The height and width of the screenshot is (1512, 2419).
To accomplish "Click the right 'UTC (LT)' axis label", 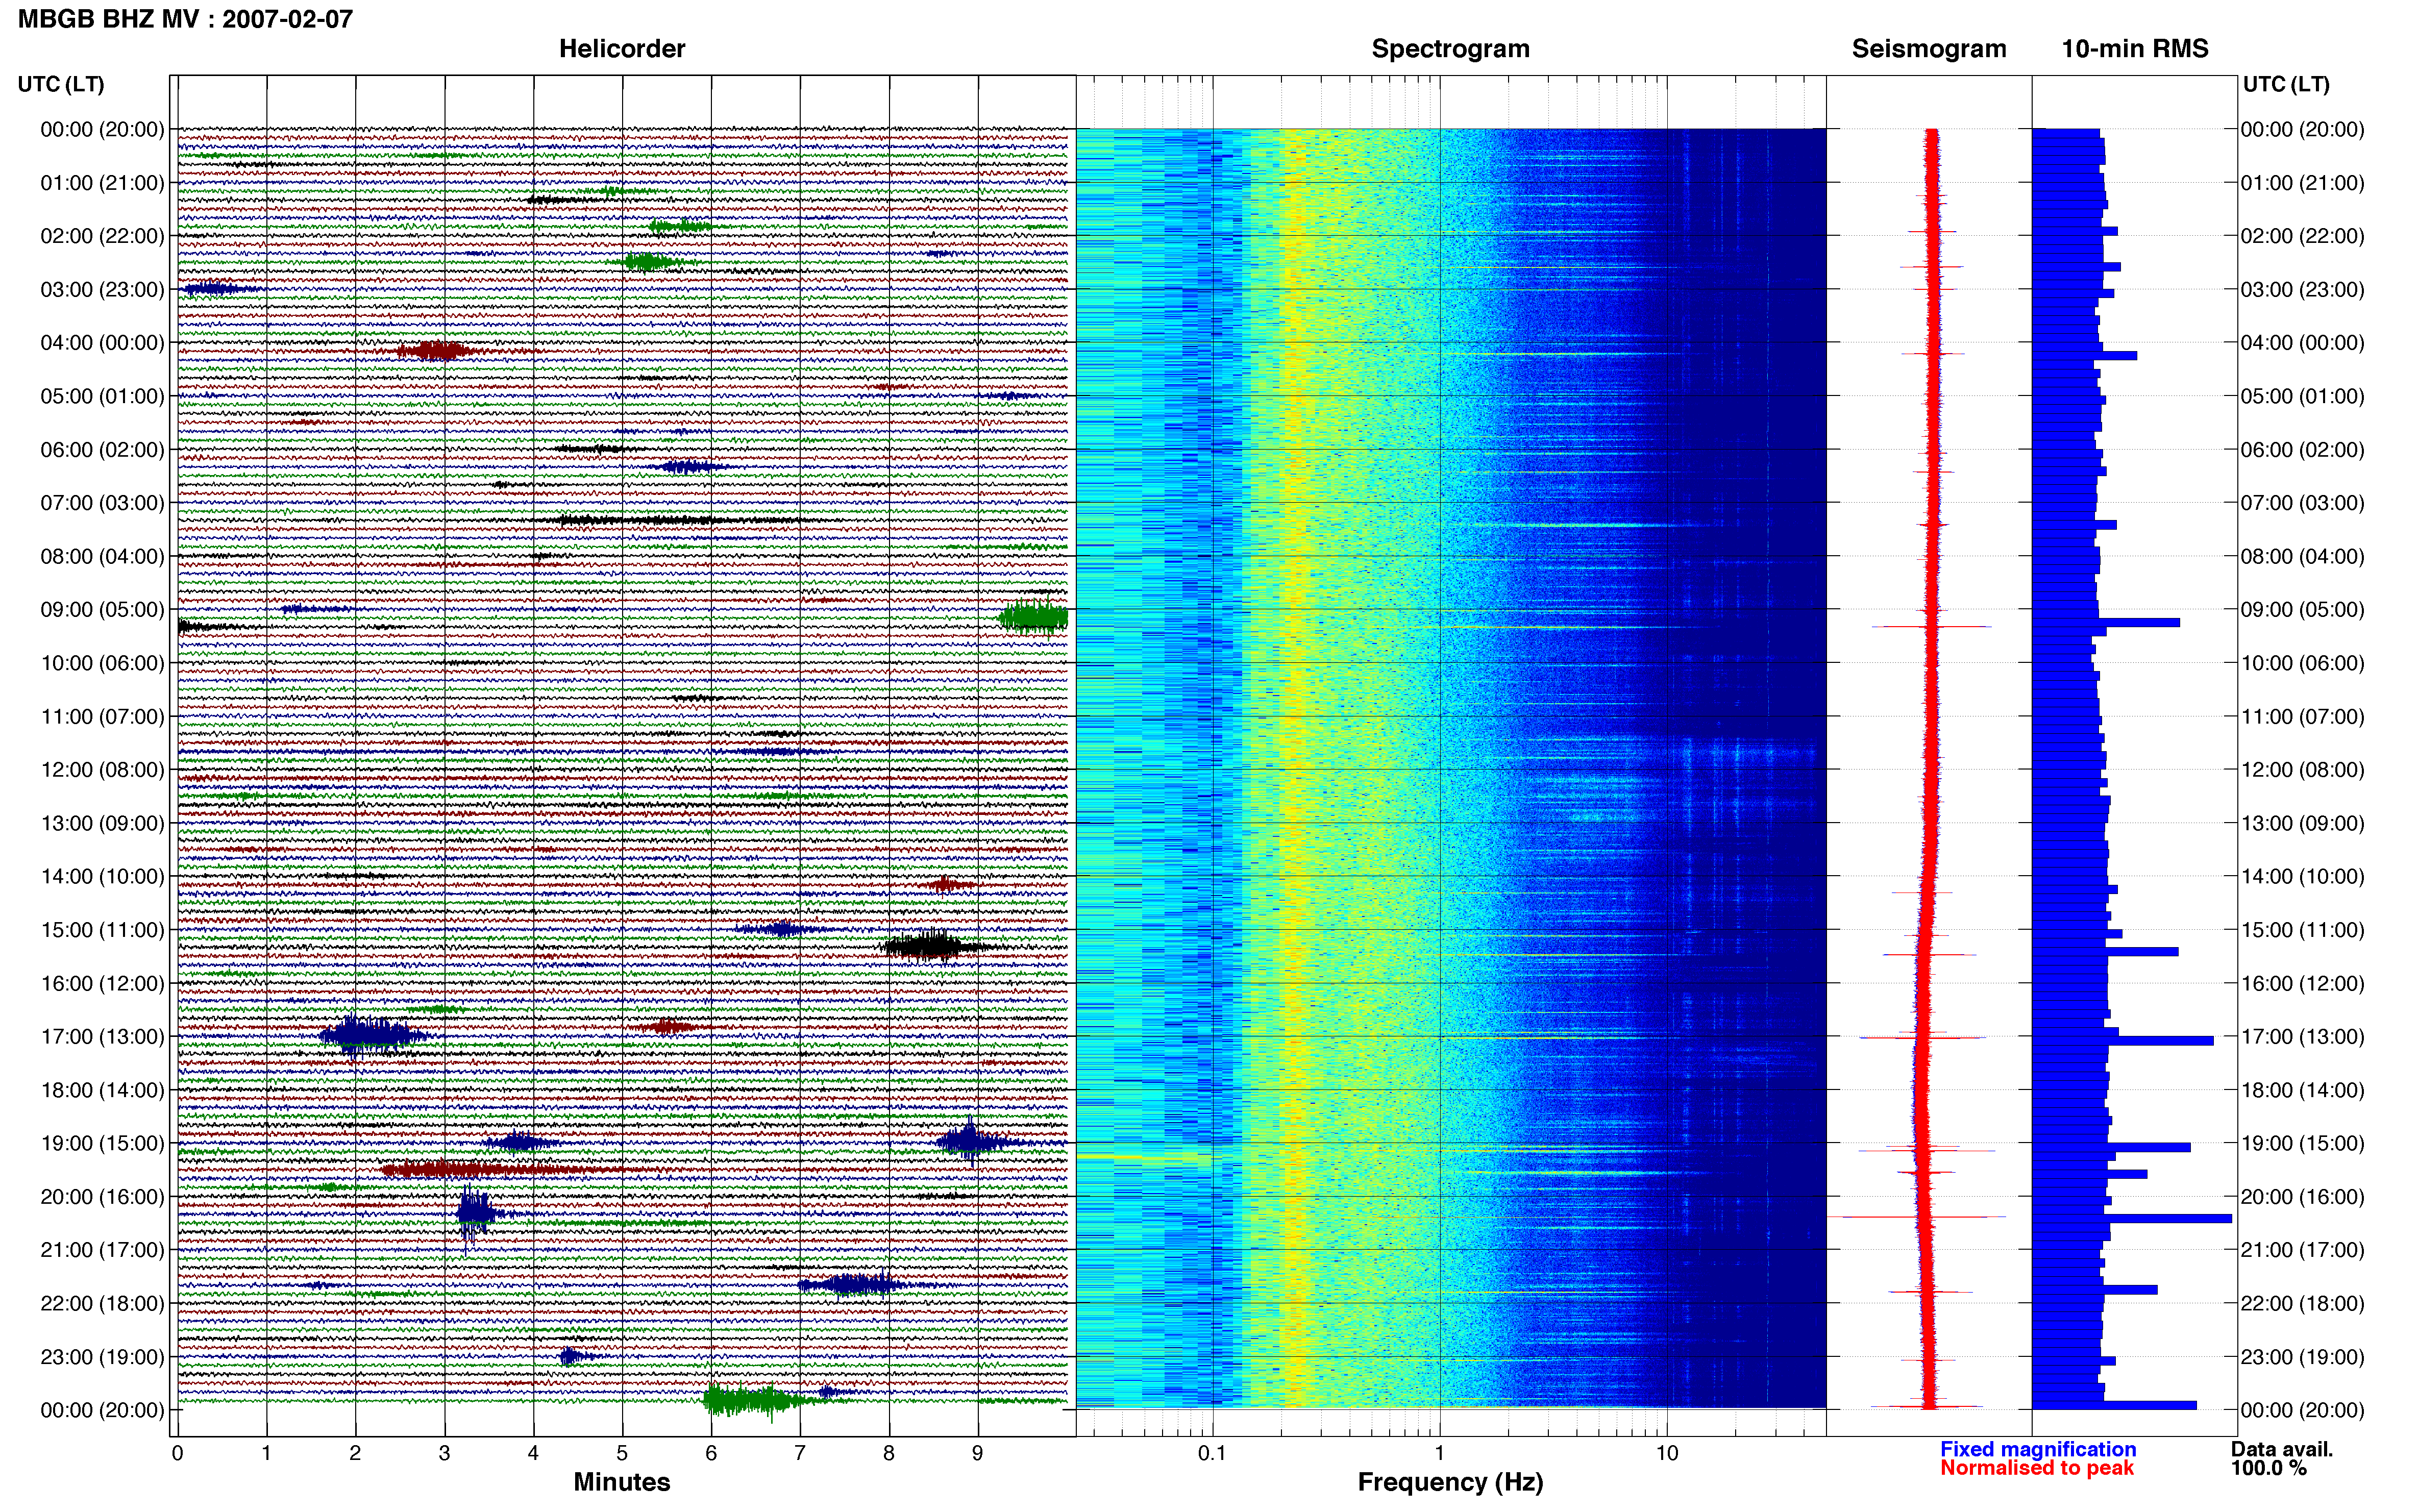I will click(2285, 84).
